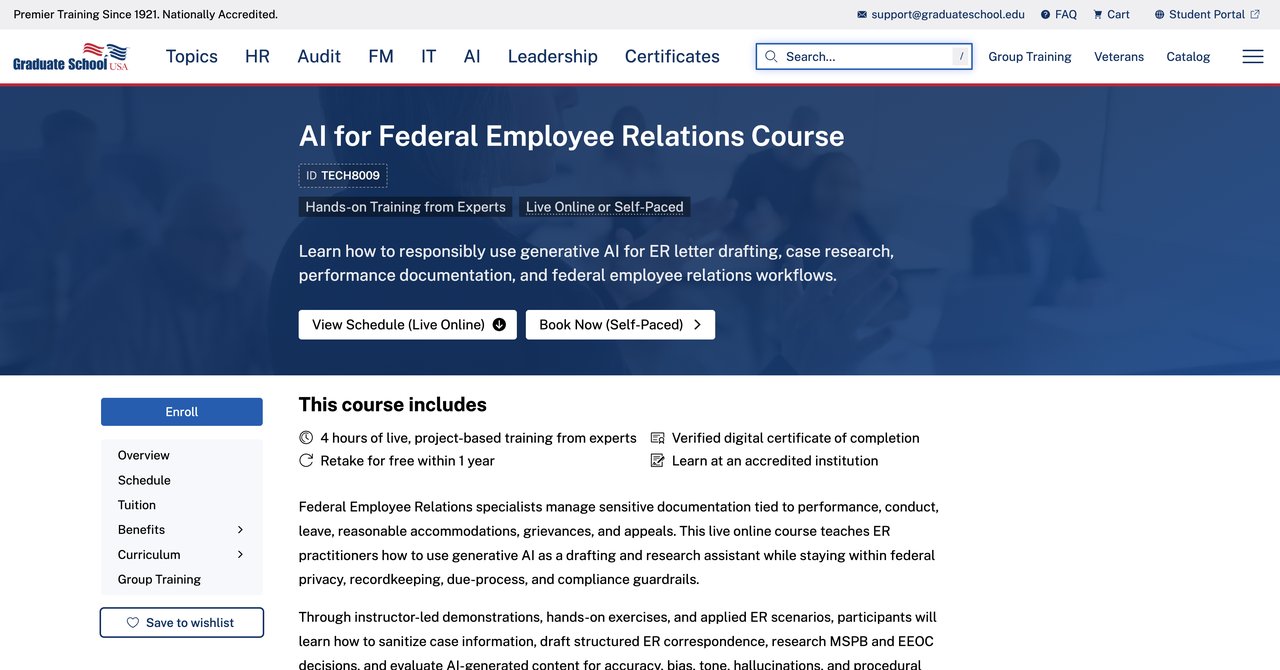Click the course ID TECH8009 badge
The image size is (1280, 670).
(343, 176)
